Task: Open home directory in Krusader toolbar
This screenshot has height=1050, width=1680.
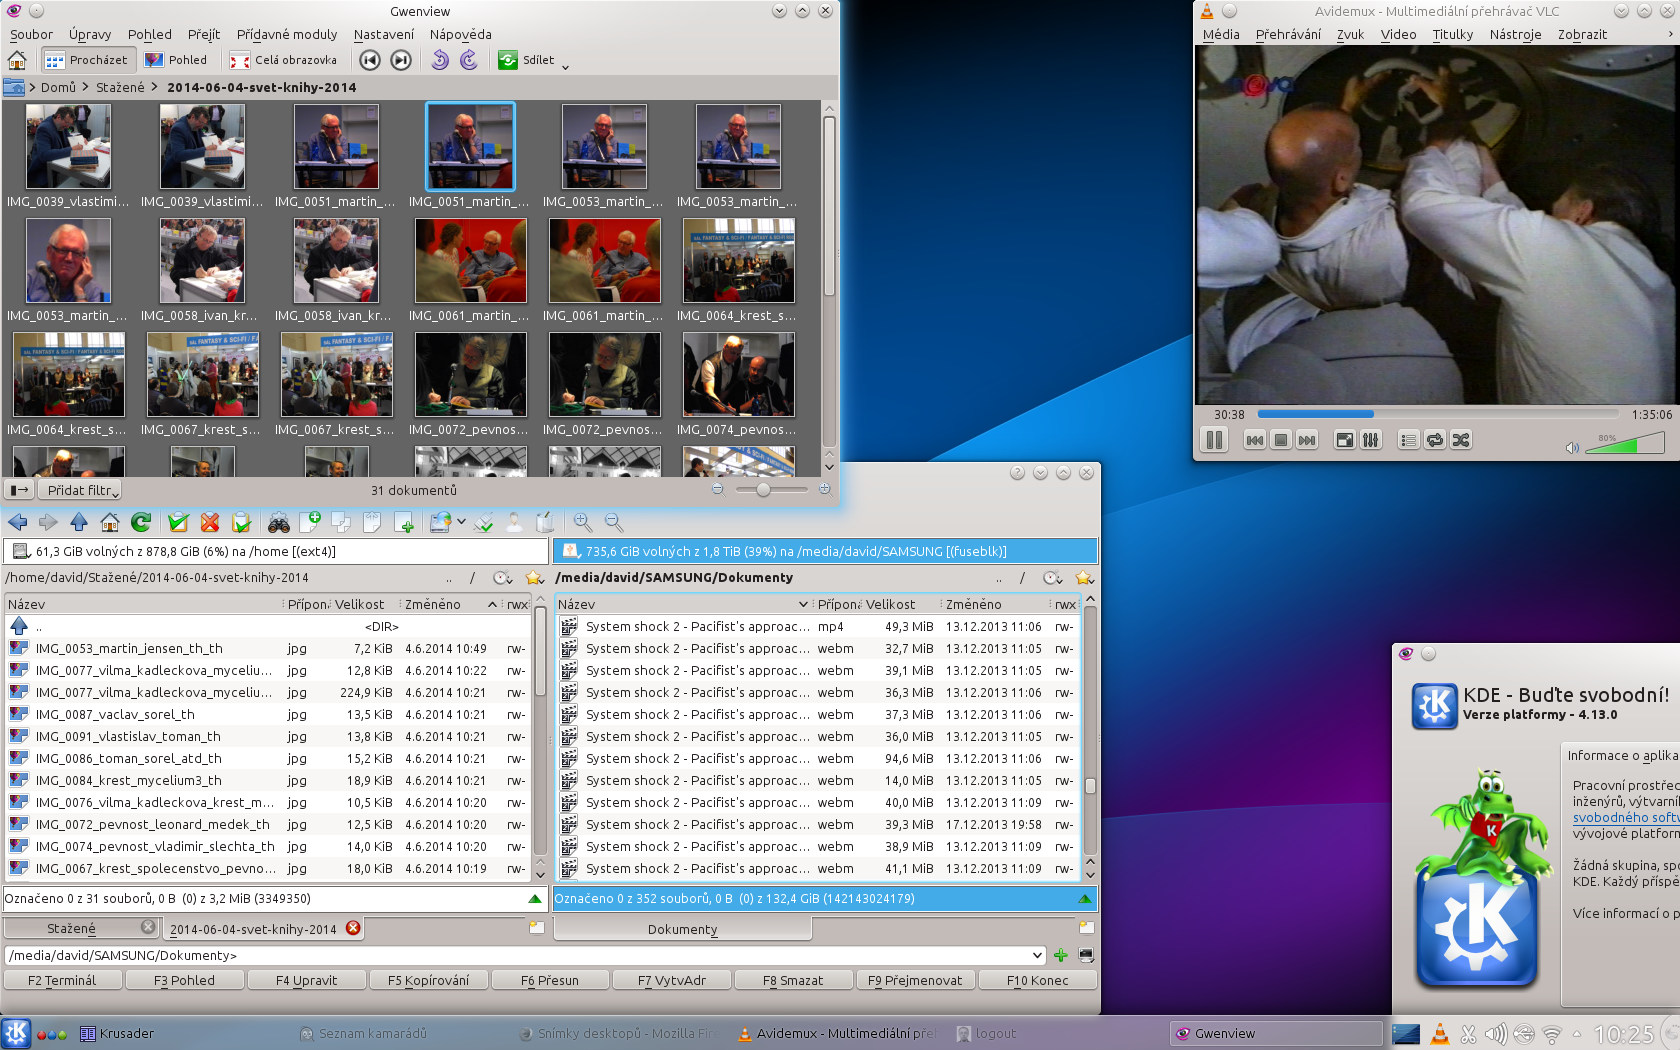Action: (x=110, y=522)
